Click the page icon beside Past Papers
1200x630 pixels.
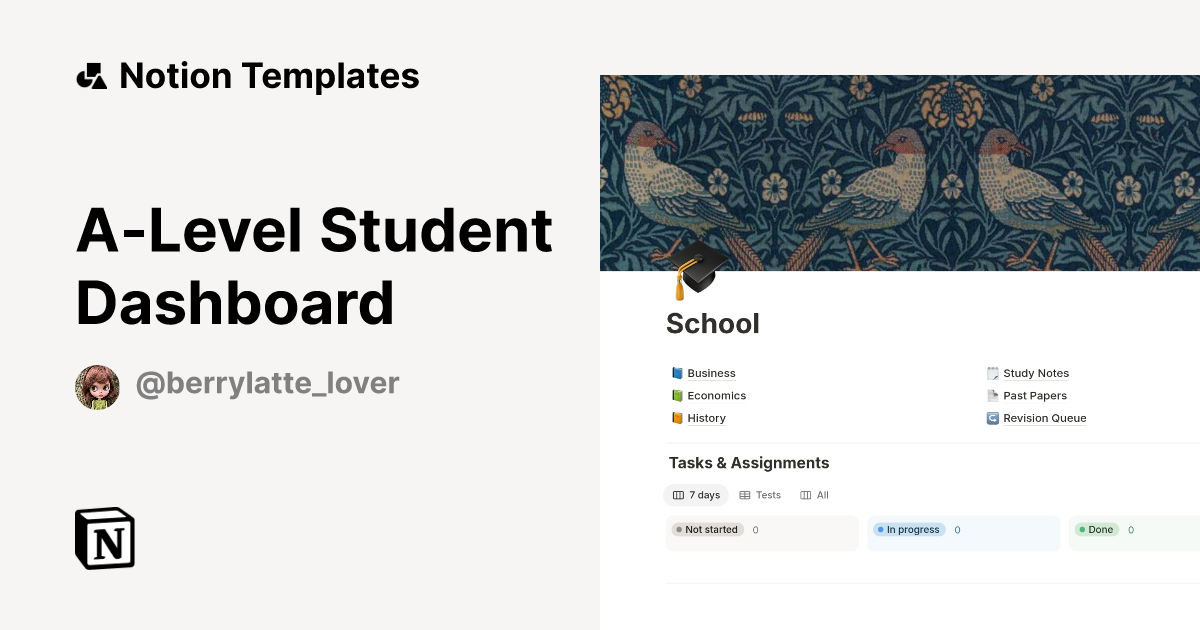pyautogui.click(x=993, y=396)
